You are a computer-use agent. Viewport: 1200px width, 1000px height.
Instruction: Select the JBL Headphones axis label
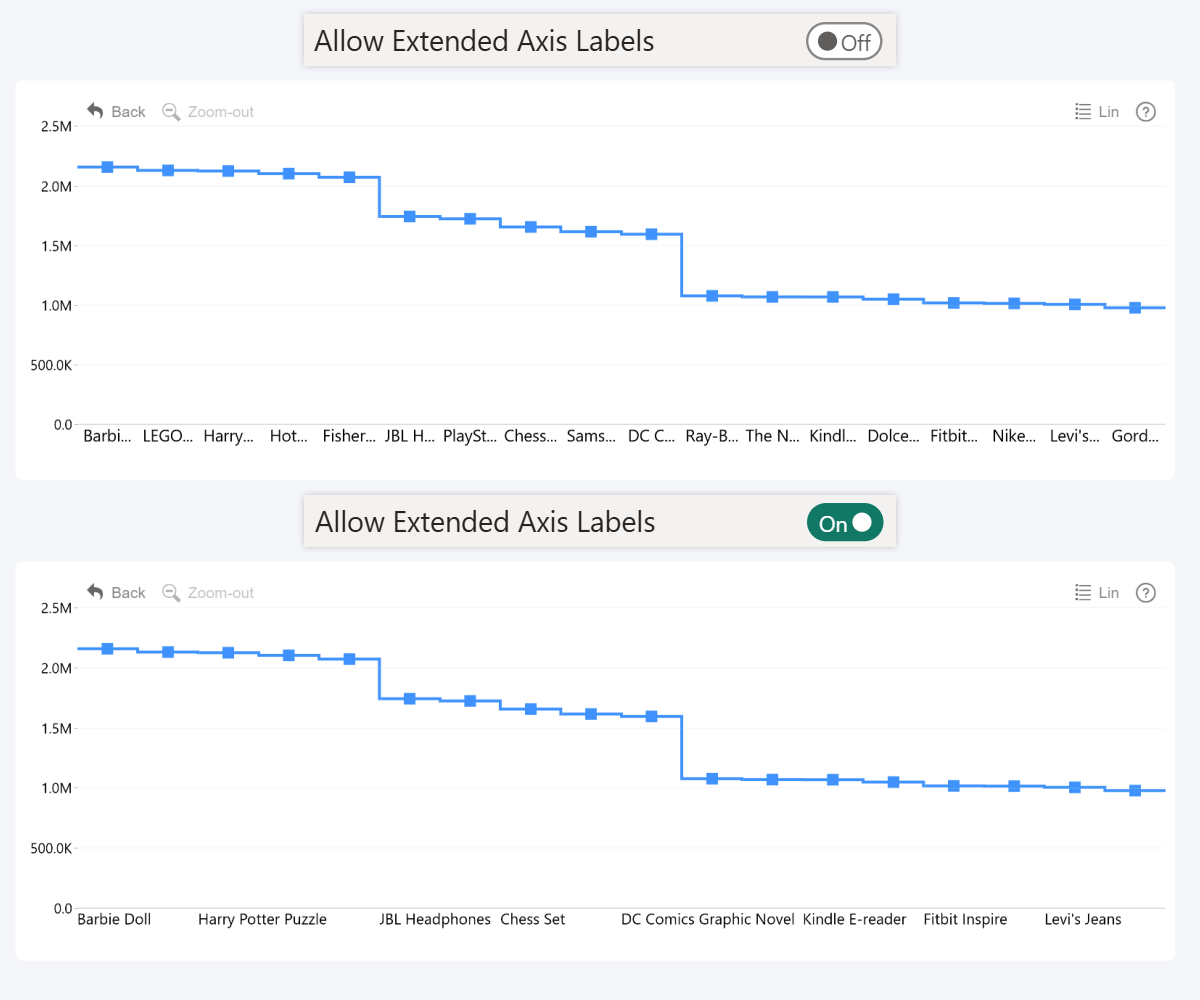point(435,919)
